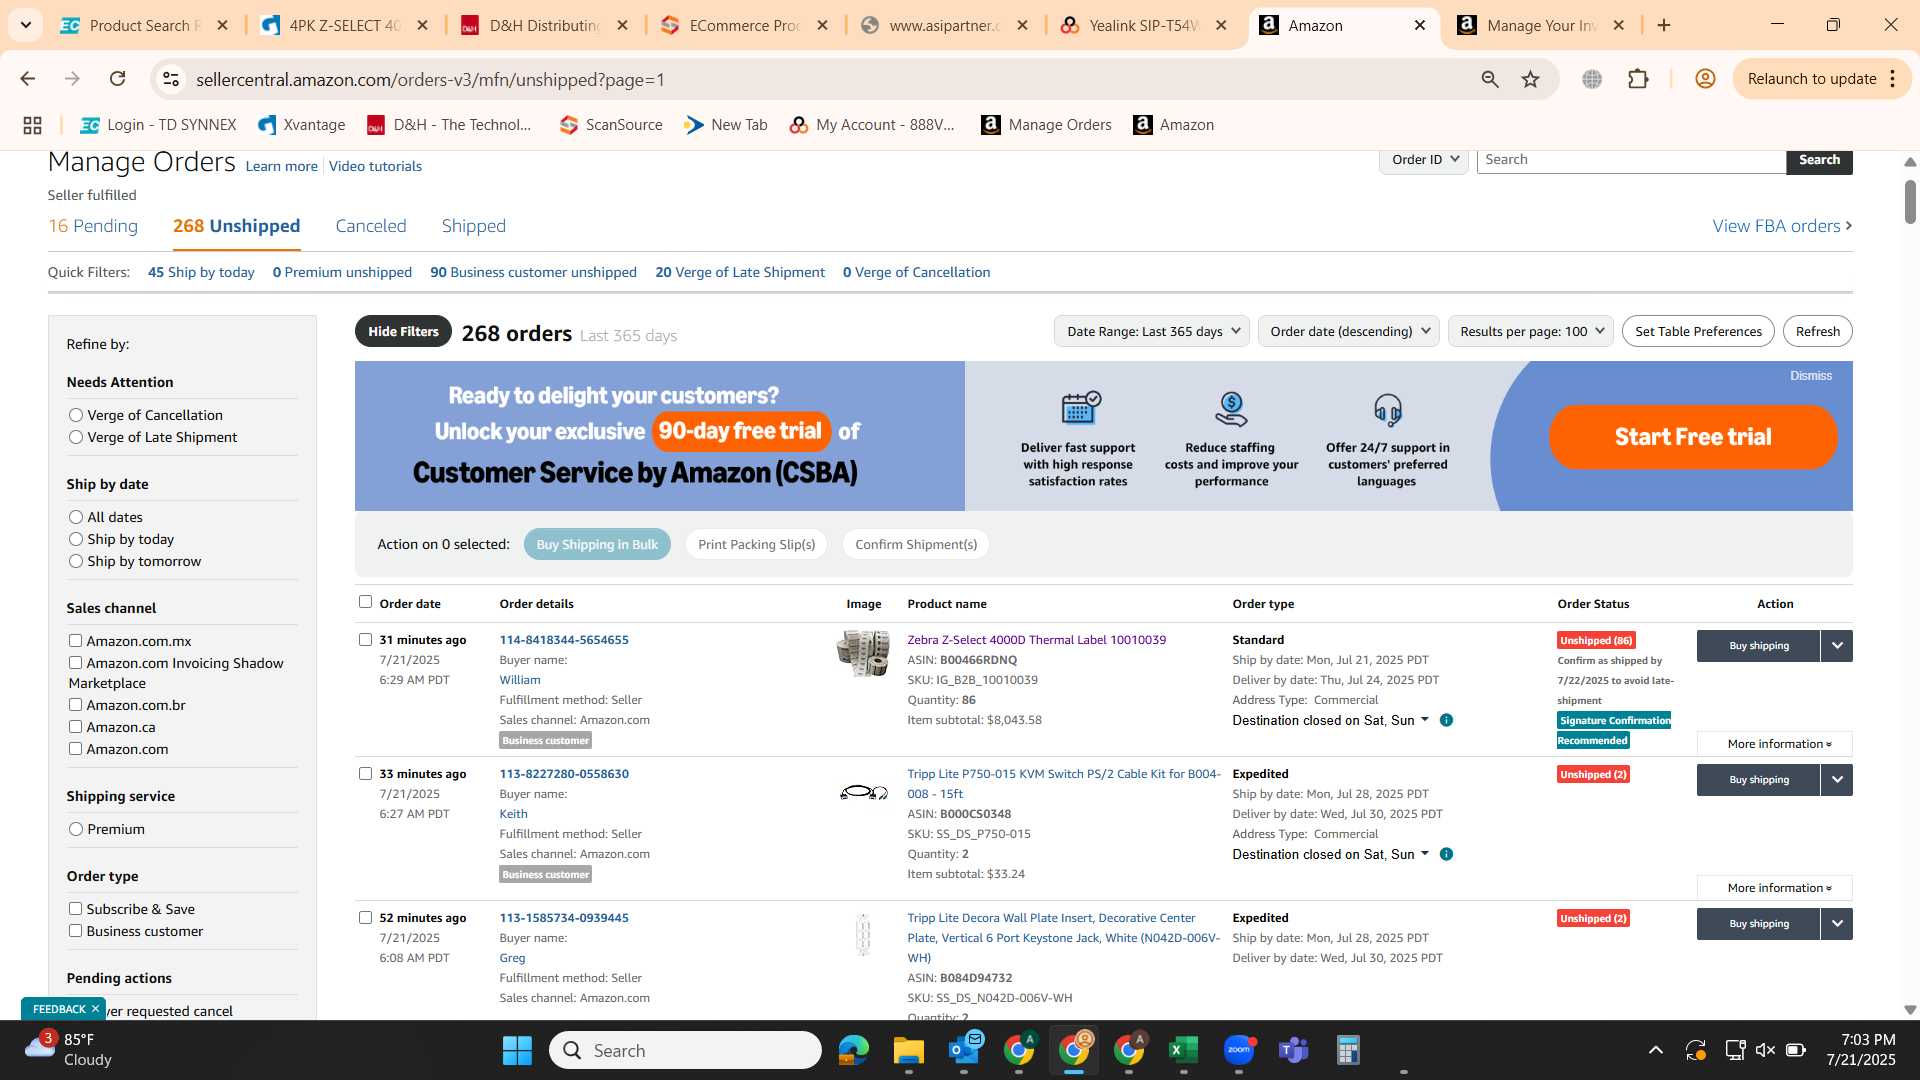Open new browser tab plus icon
The height and width of the screenshot is (1080, 1920).
coord(1664,25)
